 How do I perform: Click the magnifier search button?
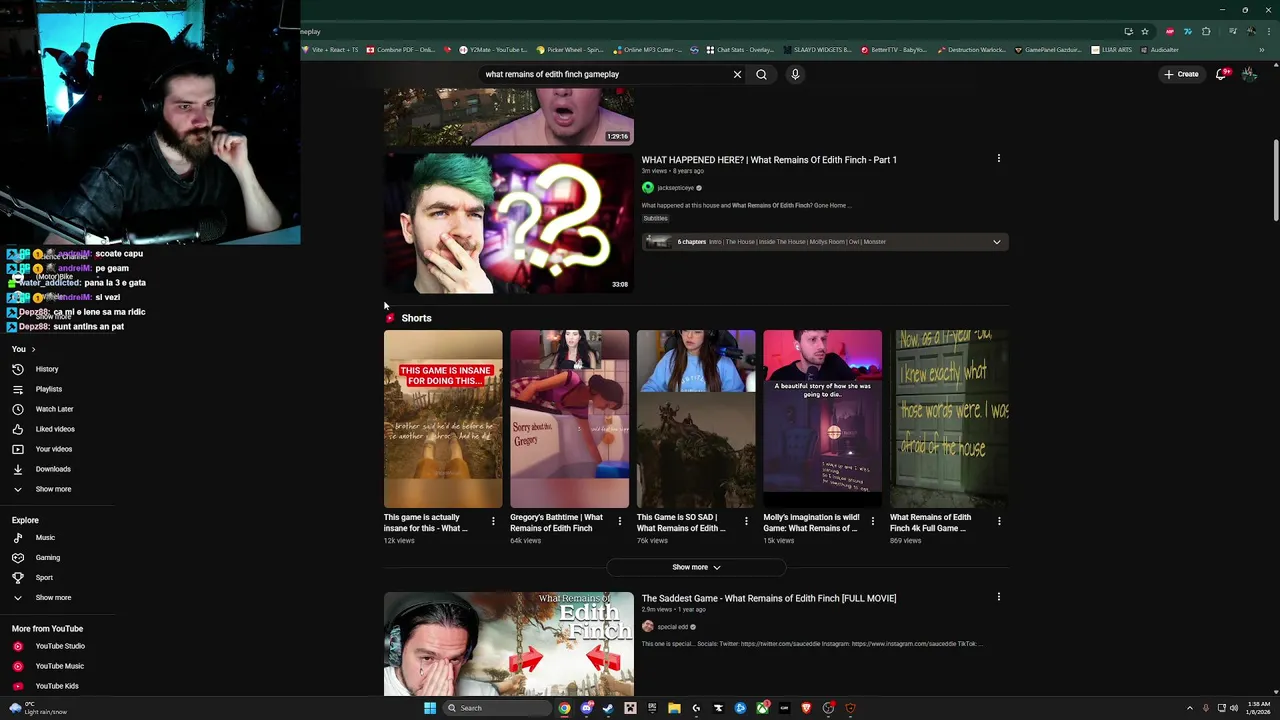point(761,74)
